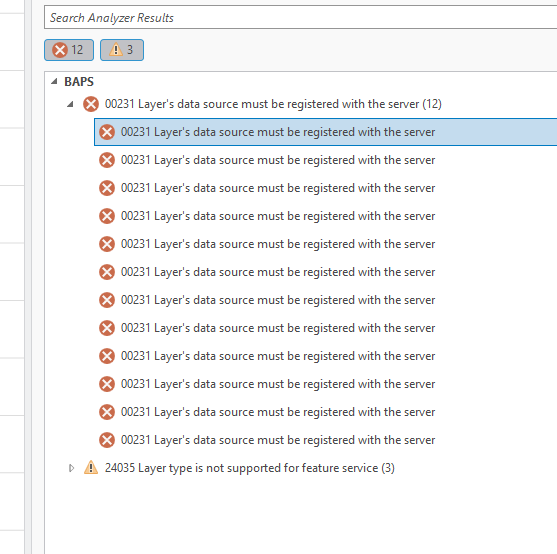Select the highlighted first 00231 error entry
This screenshot has width=557, height=554.
pyautogui.click(x=325, y=132)
